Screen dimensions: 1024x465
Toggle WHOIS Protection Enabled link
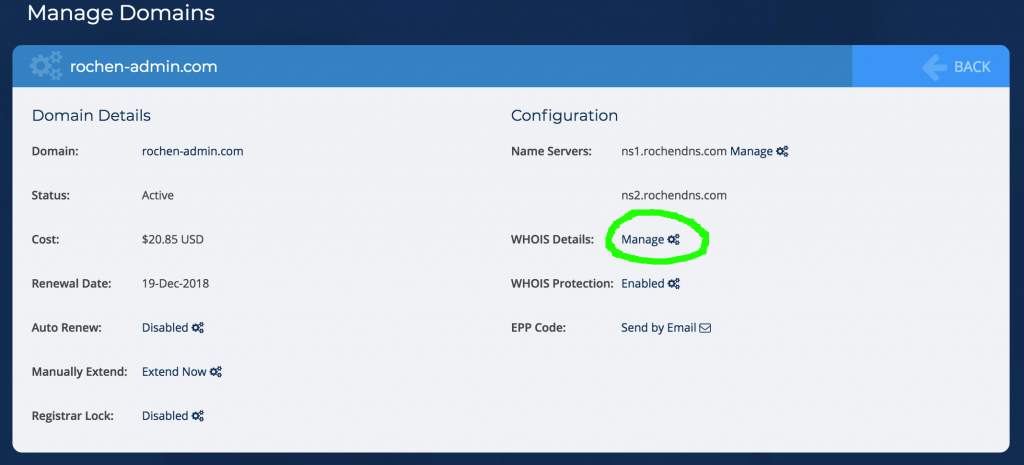(x=643, y=283)
